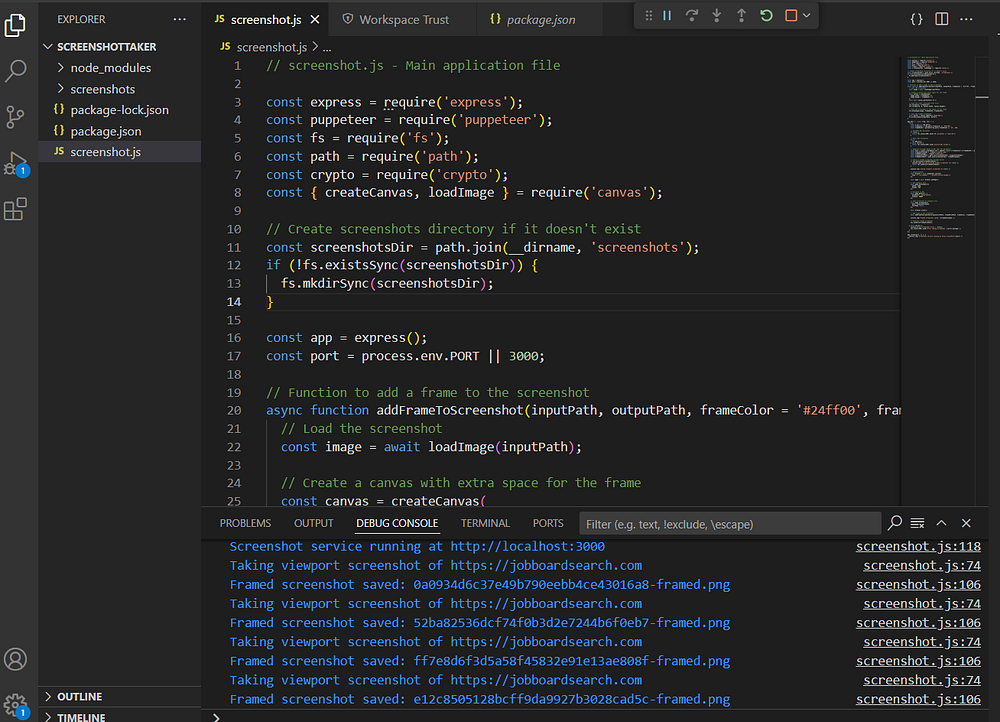Click the Step Over debug icon
Viewport: 1000px width, 722px height.
[x=692, y=16]
